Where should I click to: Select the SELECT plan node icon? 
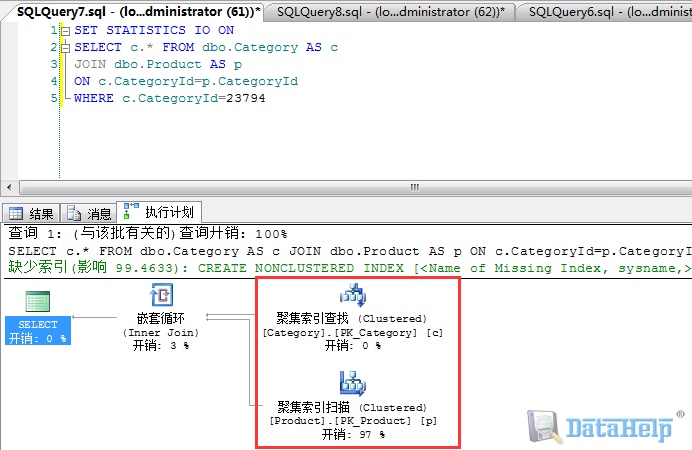[38, 301]
